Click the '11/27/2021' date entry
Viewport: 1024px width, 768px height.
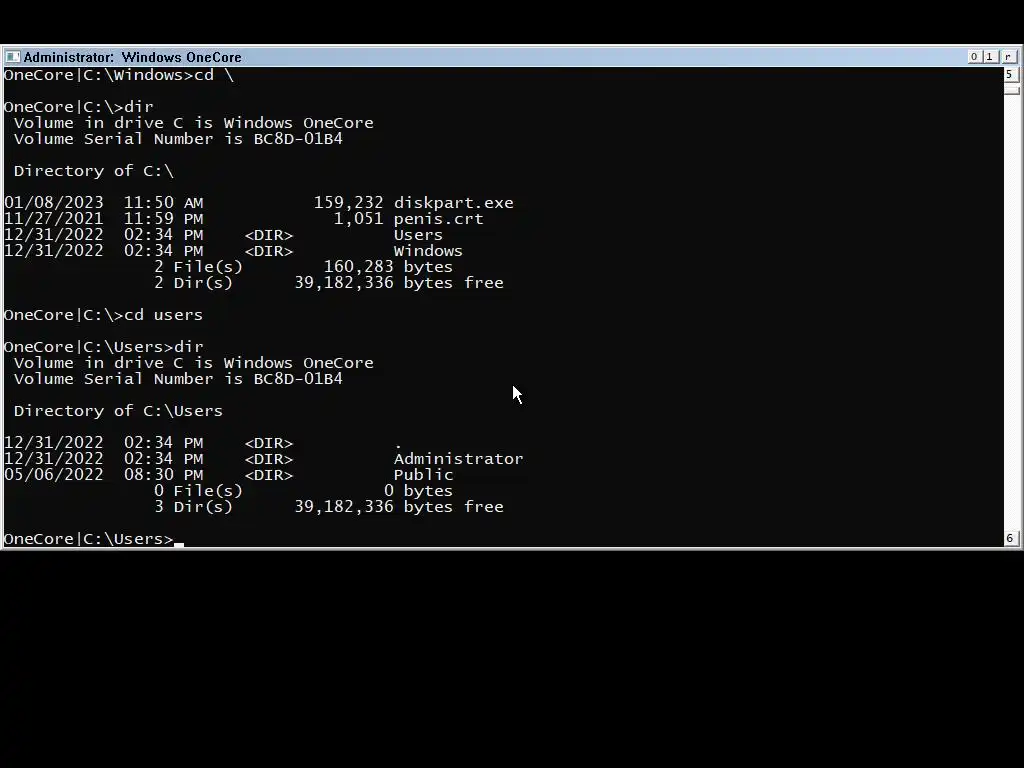[54, 219]
